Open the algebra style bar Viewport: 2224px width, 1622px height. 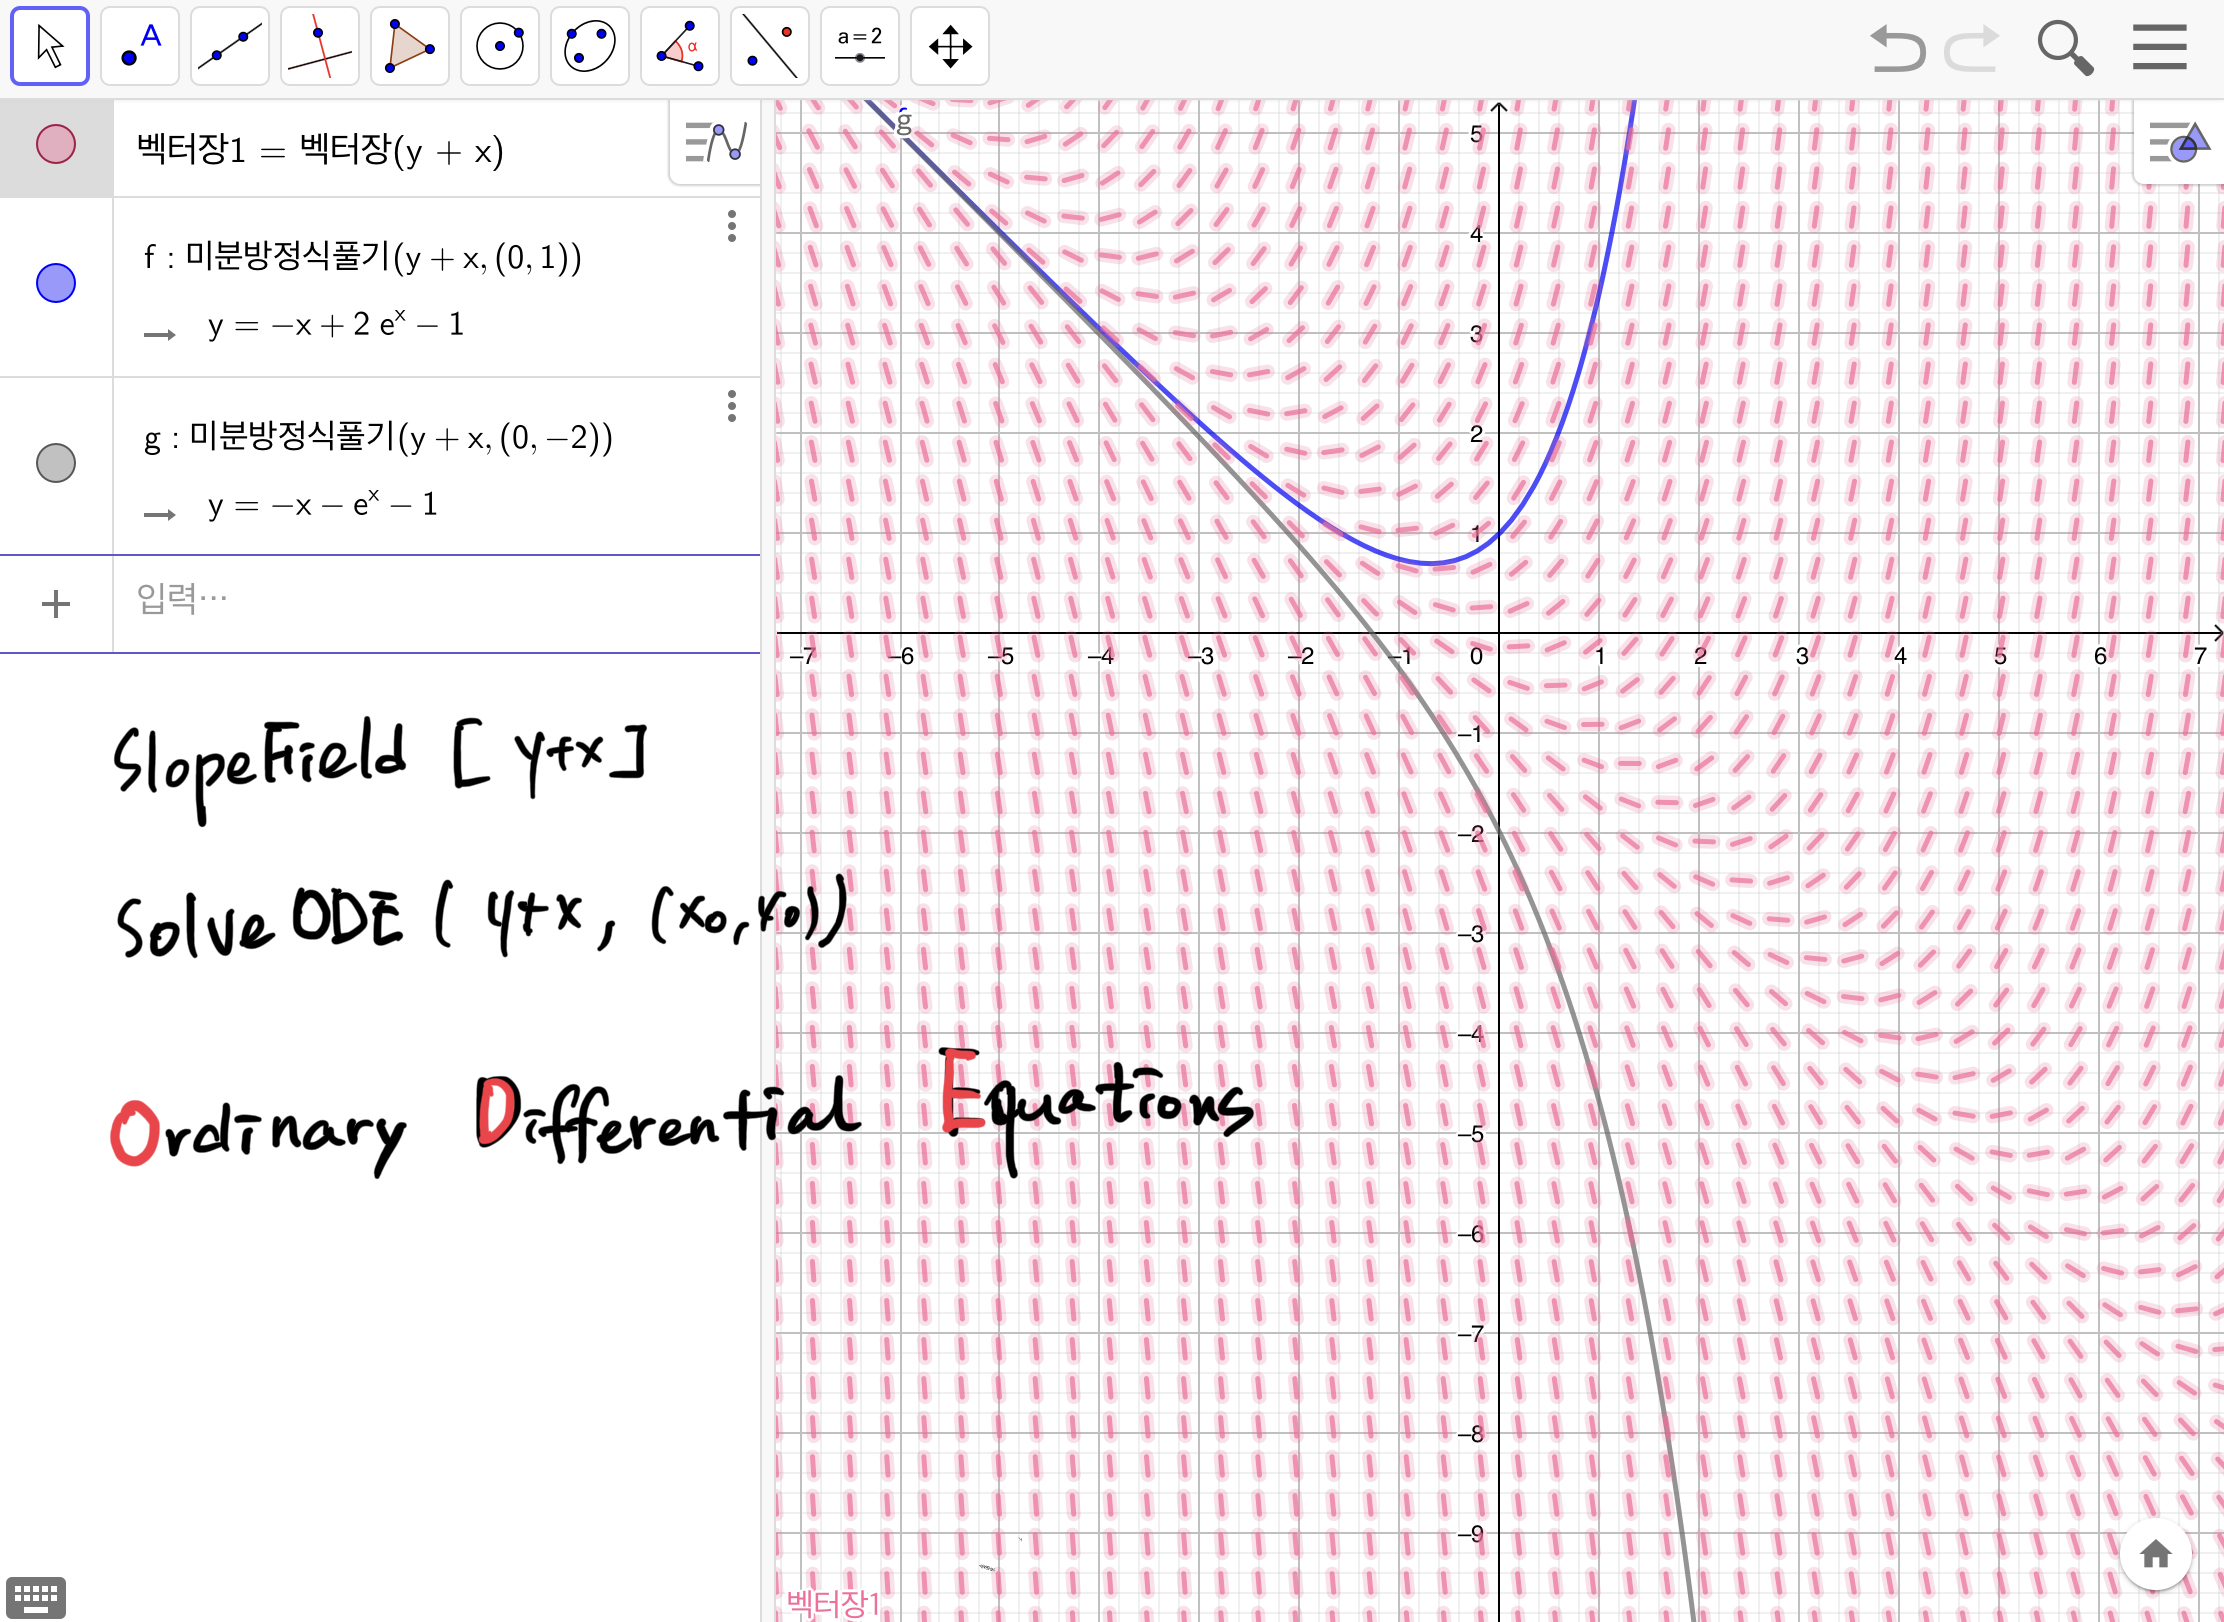coord(715,143)
